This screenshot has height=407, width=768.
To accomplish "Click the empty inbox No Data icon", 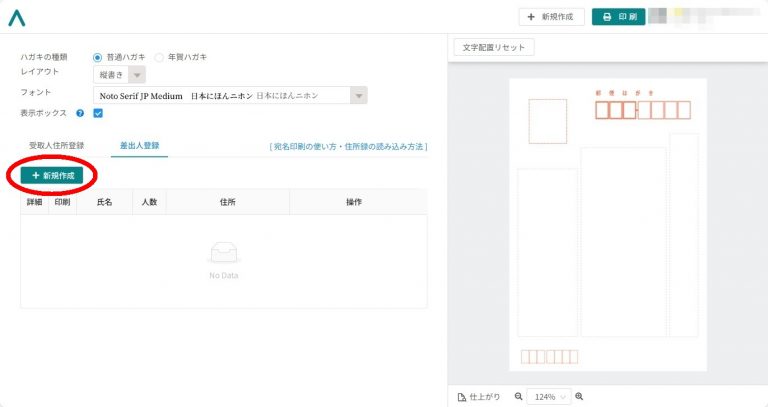I will (223, 254).
